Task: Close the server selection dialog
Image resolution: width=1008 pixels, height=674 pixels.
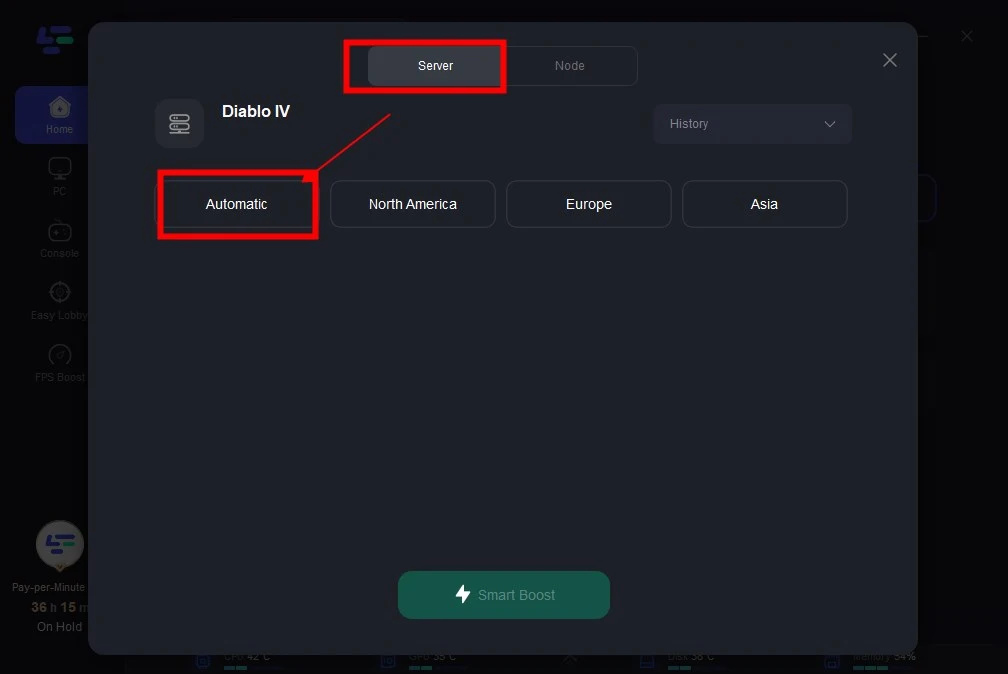Action: point(890,60)
